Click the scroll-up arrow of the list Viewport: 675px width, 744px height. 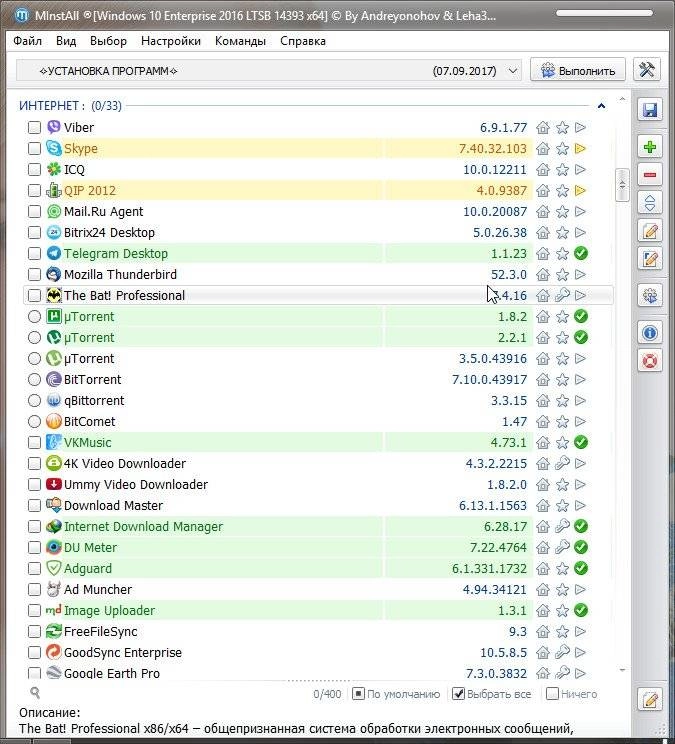point(622,100)
